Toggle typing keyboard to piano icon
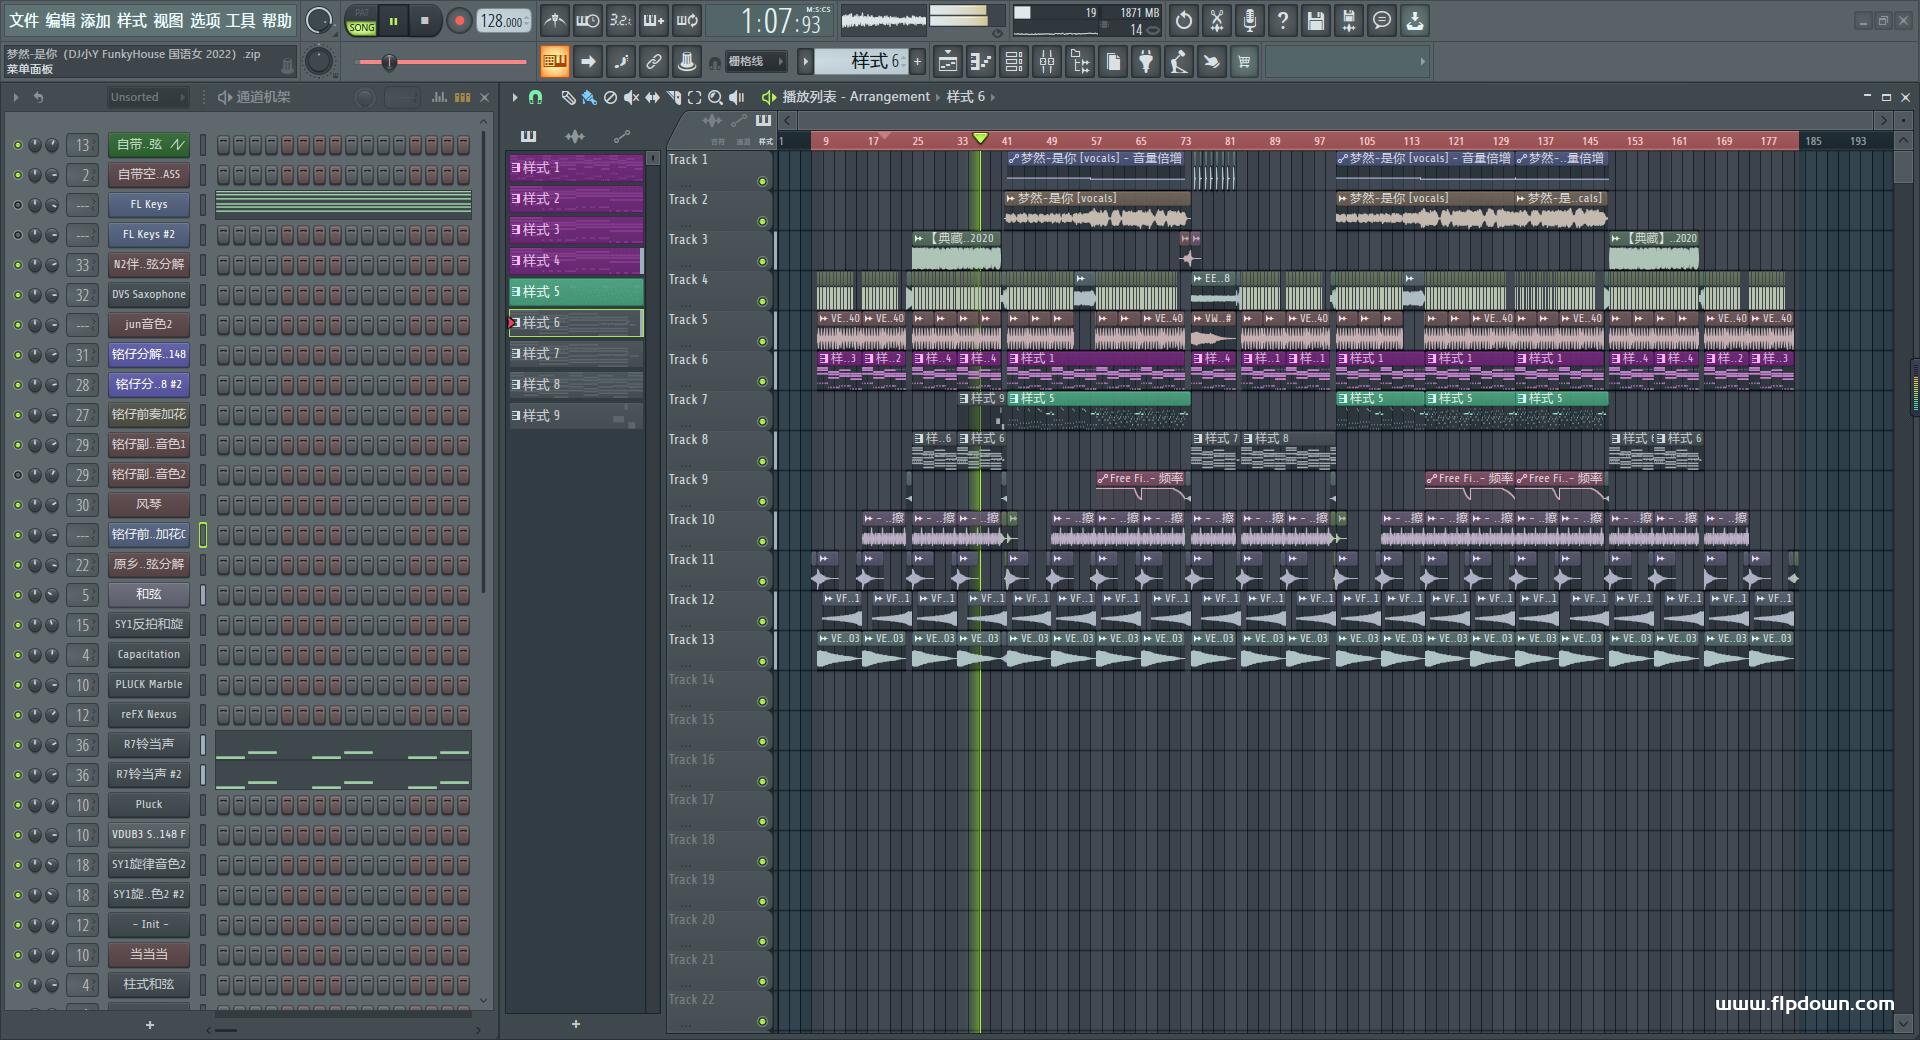Screen dimensions: 1920x1040 point(554,62)
